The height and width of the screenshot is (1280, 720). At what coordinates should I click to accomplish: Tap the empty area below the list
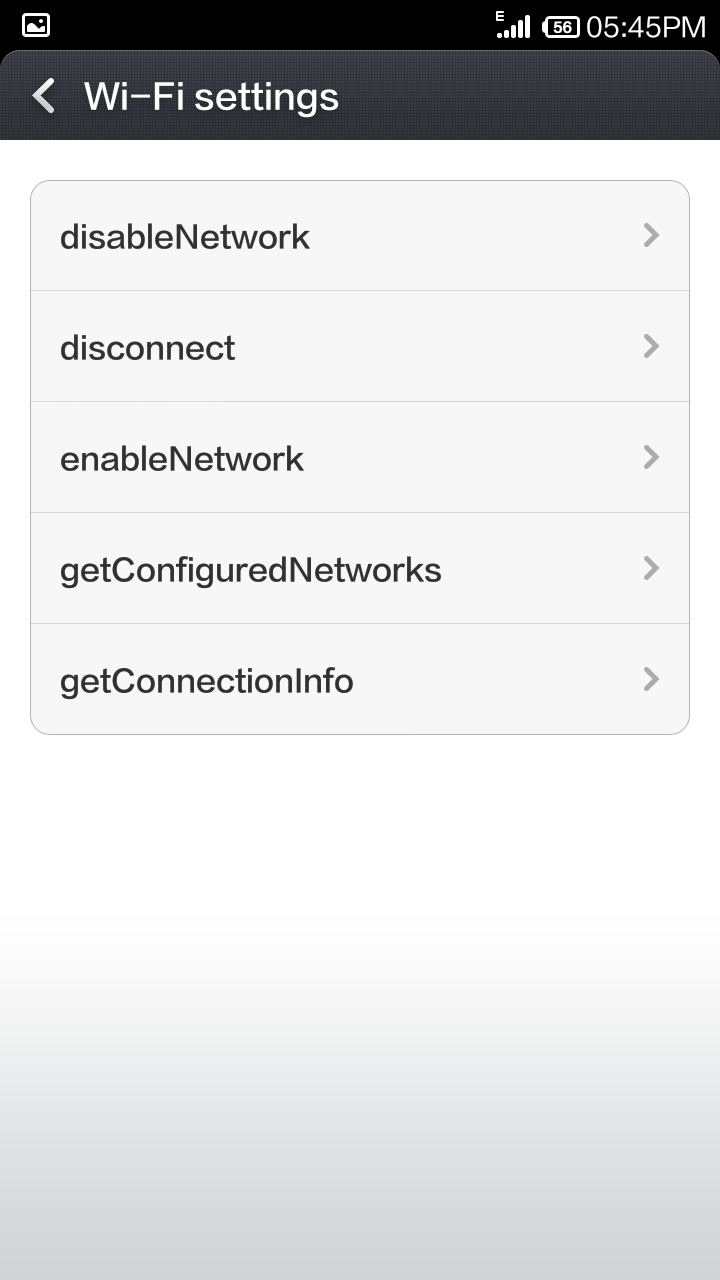click(360, 950)
